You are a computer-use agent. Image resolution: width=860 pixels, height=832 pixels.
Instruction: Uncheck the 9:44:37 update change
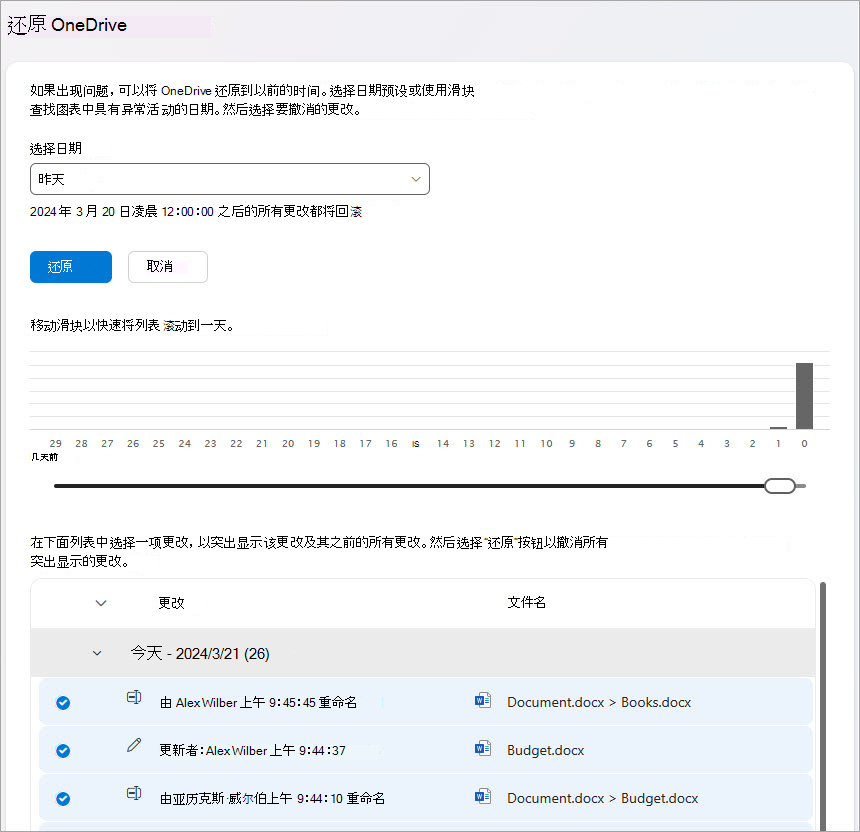tap(63, 751)
